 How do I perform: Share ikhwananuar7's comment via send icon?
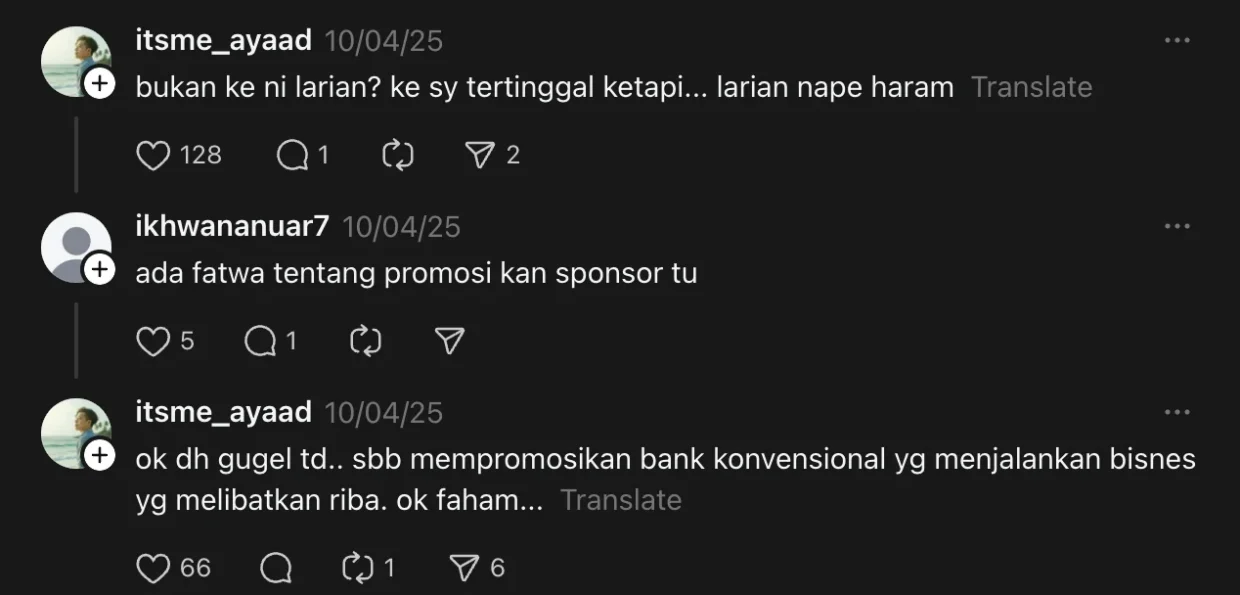[x=450, y=342]
